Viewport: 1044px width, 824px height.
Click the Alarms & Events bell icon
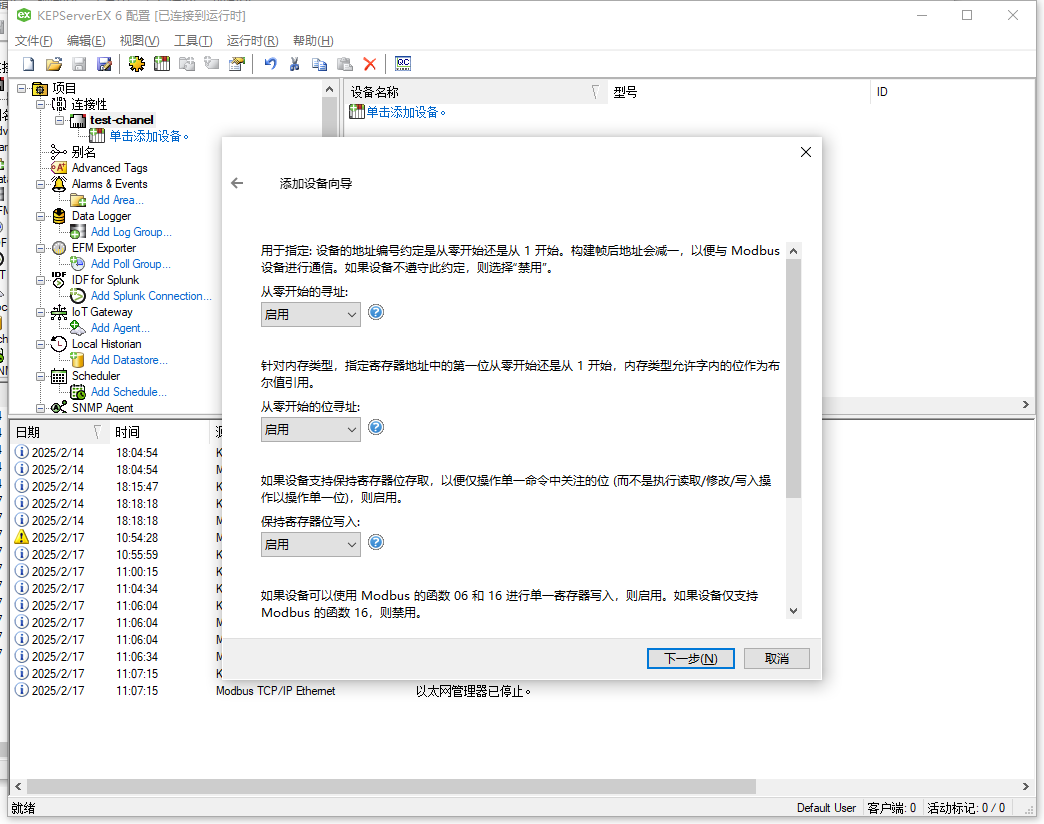pyautogui.click(x=59, y=184)
